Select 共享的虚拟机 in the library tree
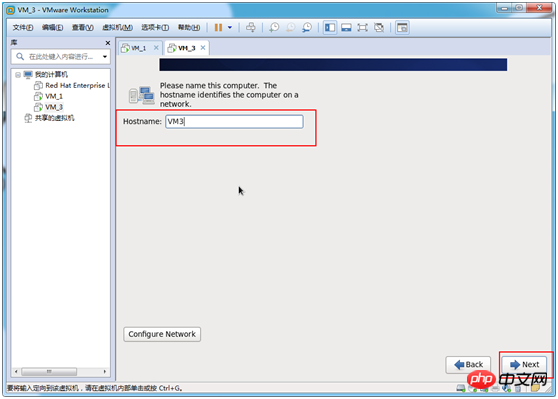The height and width of the screenshot is (399, 558). click(54, 118)
